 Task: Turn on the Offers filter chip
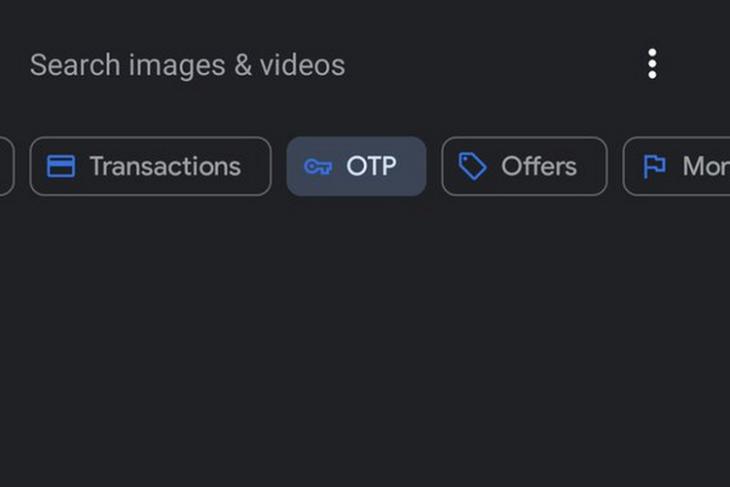click(524, 166)
